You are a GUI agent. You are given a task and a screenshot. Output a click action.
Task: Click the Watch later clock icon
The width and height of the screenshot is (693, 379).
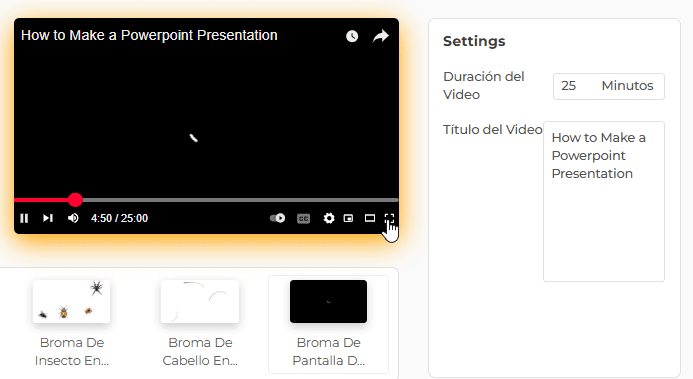(x=352, y=36)
